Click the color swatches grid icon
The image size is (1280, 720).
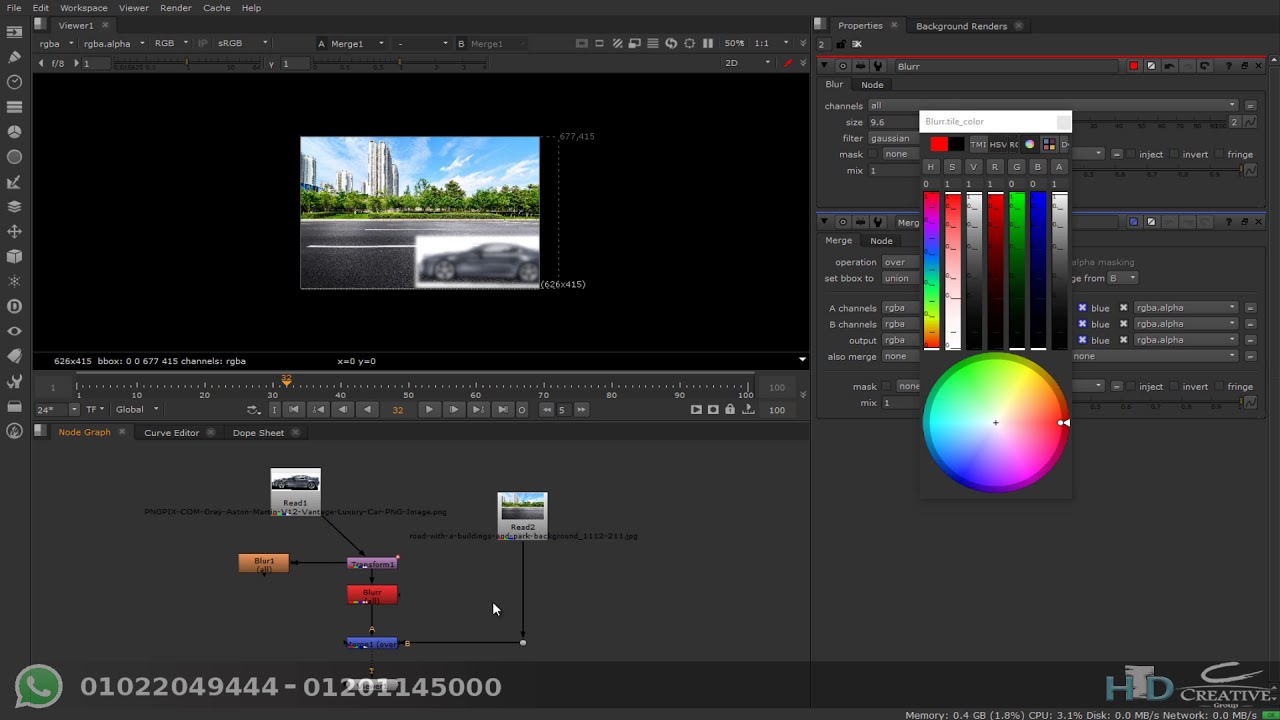tap(1048, 145)
